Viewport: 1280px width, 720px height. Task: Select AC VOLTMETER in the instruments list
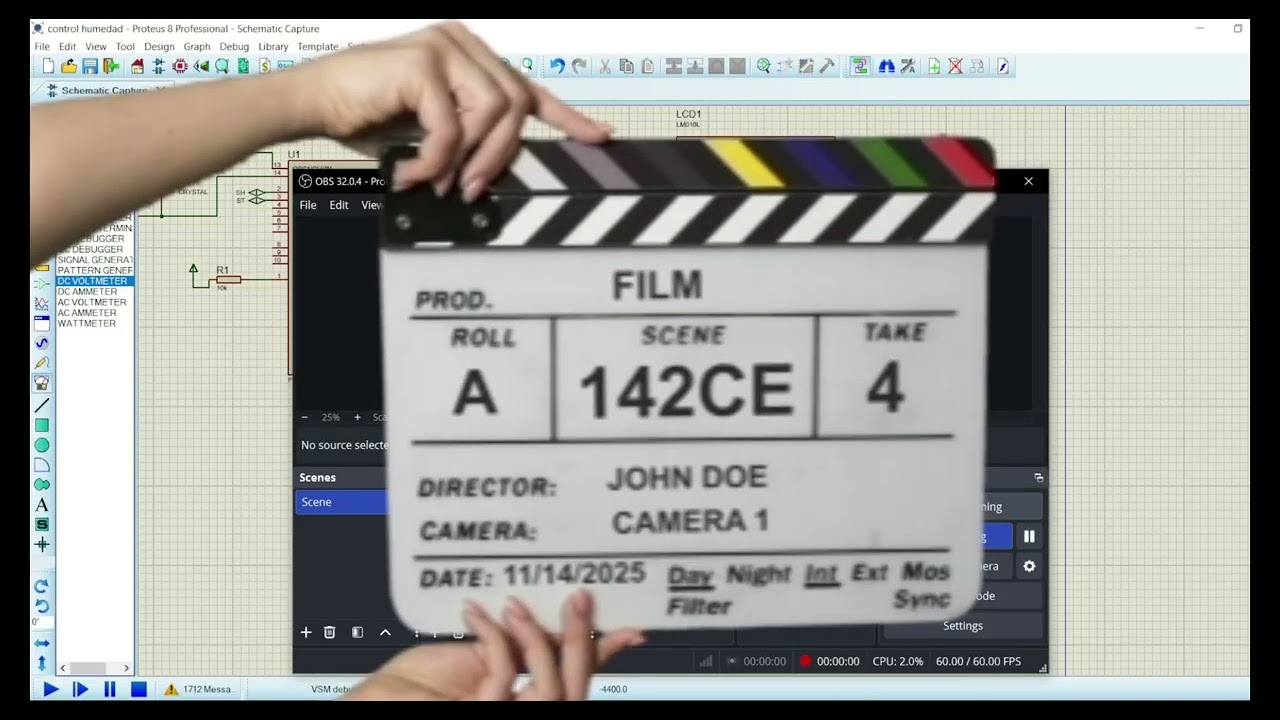tap(92, 302)
